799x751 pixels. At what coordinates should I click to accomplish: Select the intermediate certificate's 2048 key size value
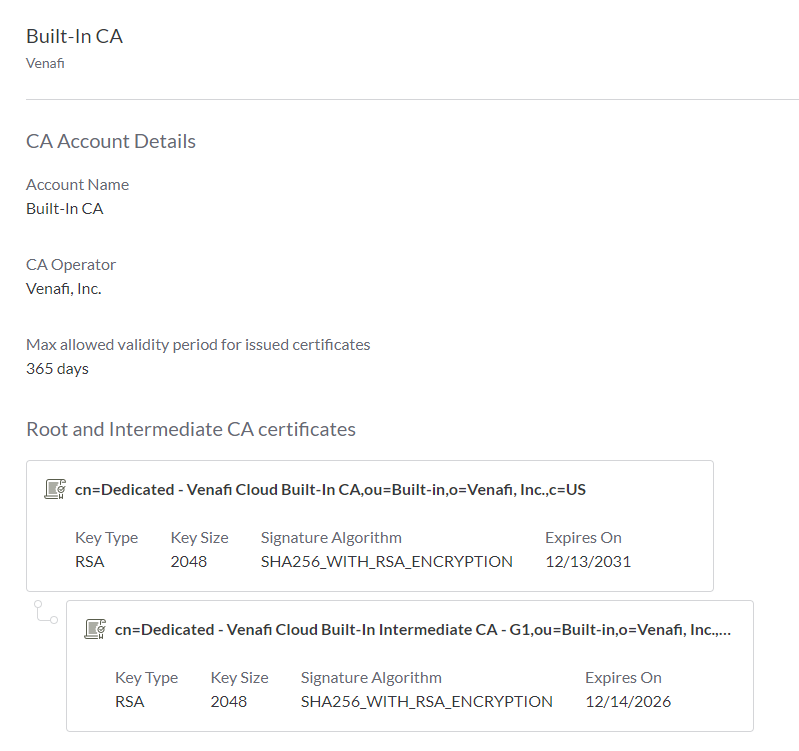coord(229,702)
